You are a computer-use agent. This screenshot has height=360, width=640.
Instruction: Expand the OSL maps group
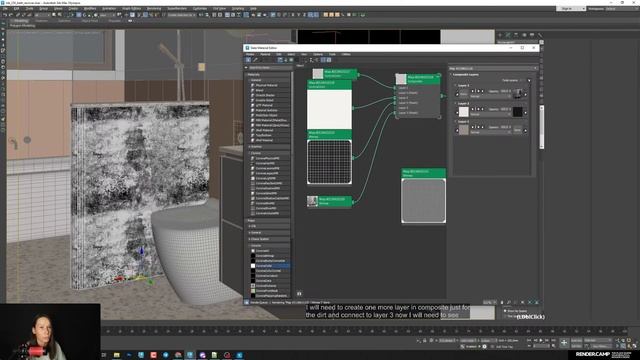click(x=268, y=226)
